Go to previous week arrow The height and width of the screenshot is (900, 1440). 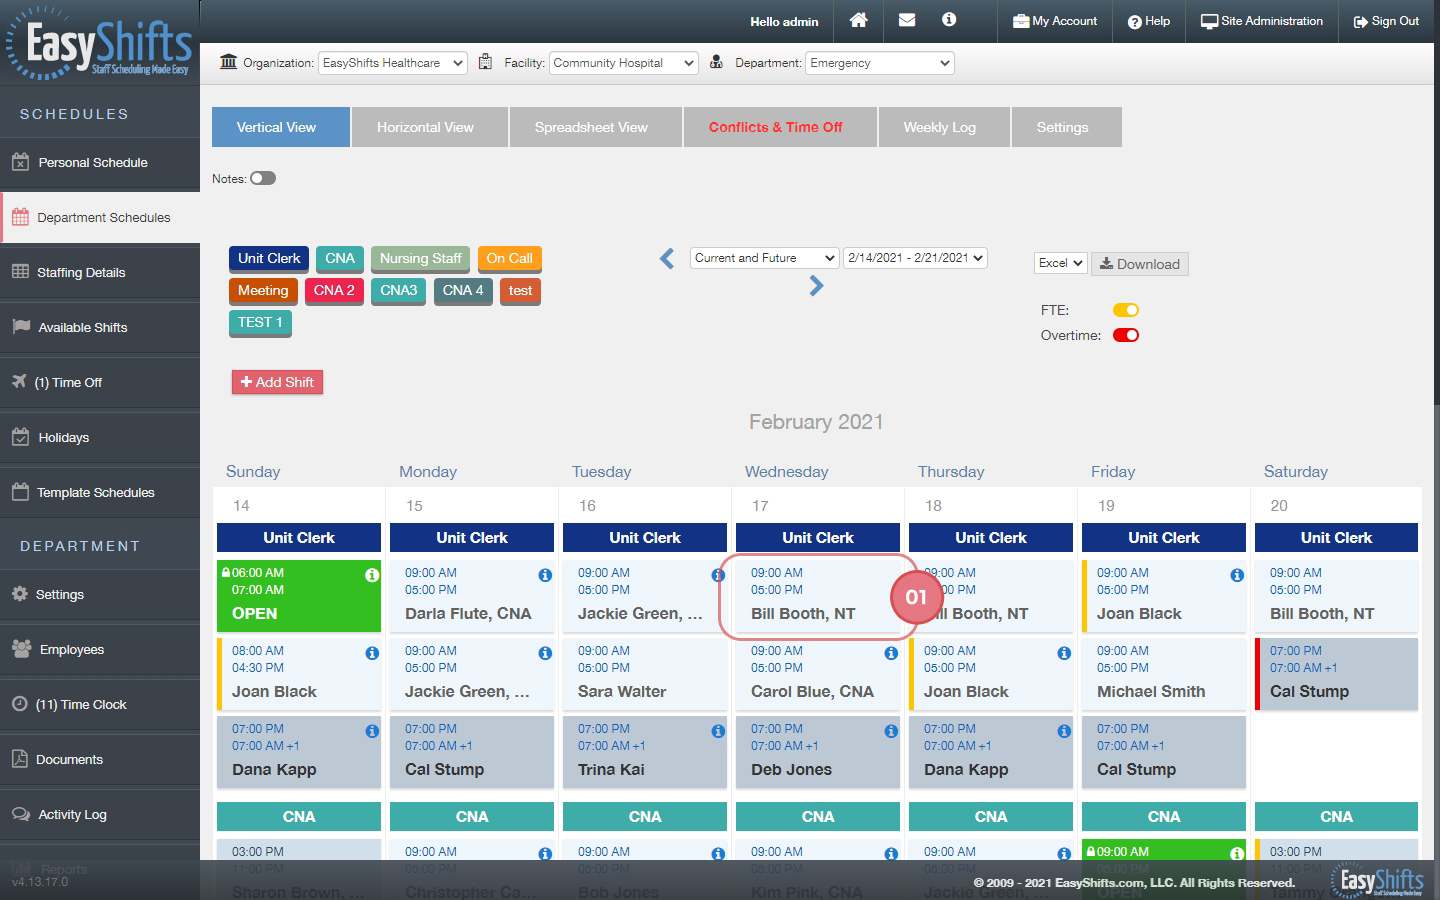(x=667, y=259)
